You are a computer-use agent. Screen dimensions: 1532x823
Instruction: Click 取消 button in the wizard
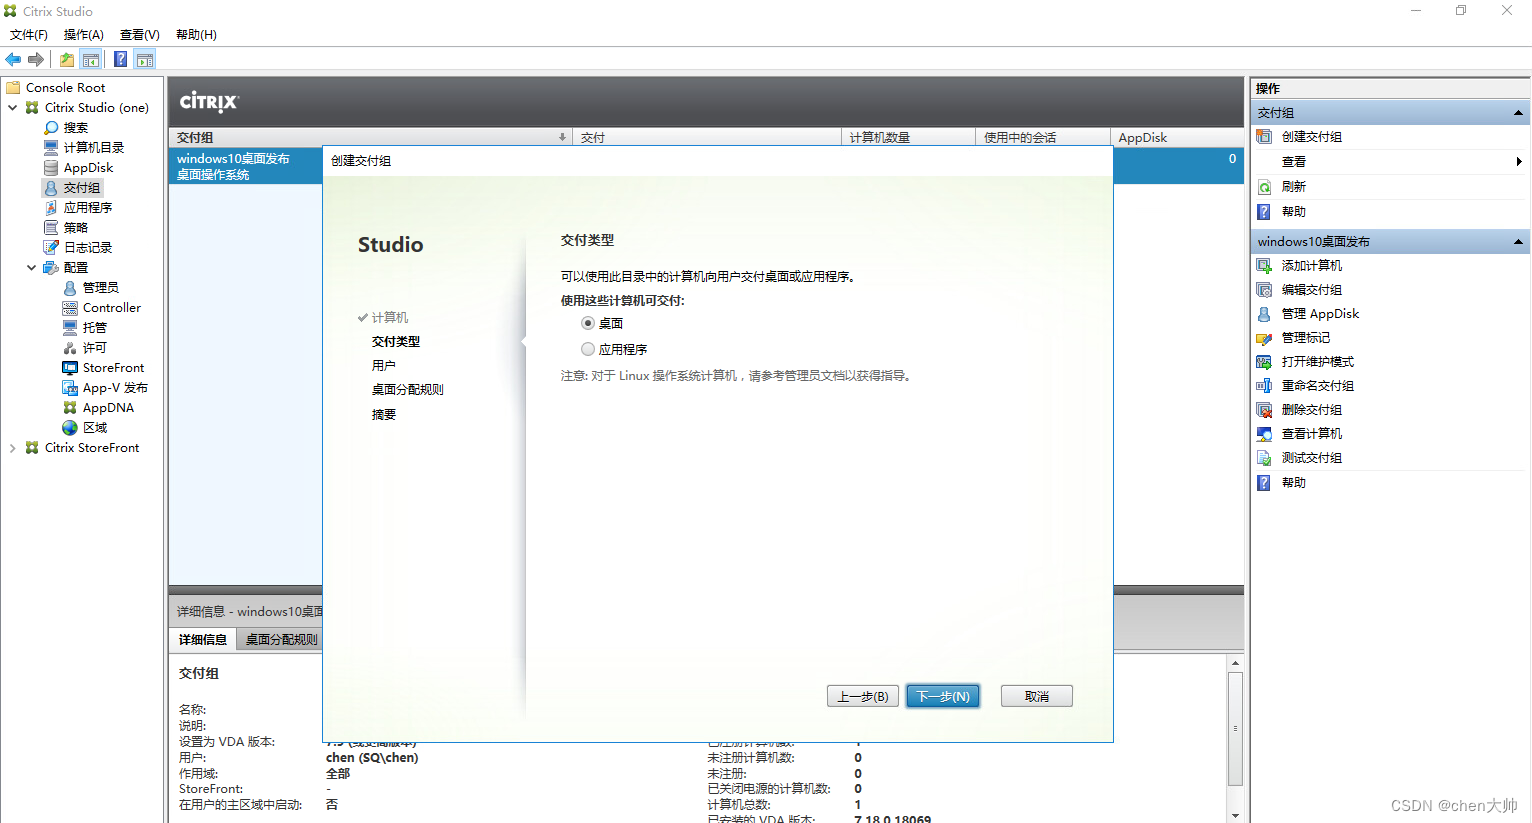(x=1037, y=696)
